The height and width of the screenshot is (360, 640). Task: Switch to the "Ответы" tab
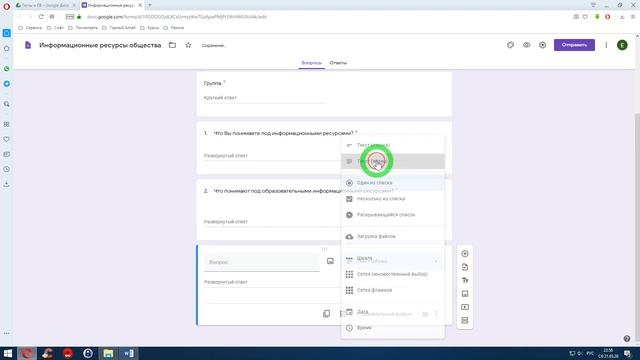[x=338, y=63]
